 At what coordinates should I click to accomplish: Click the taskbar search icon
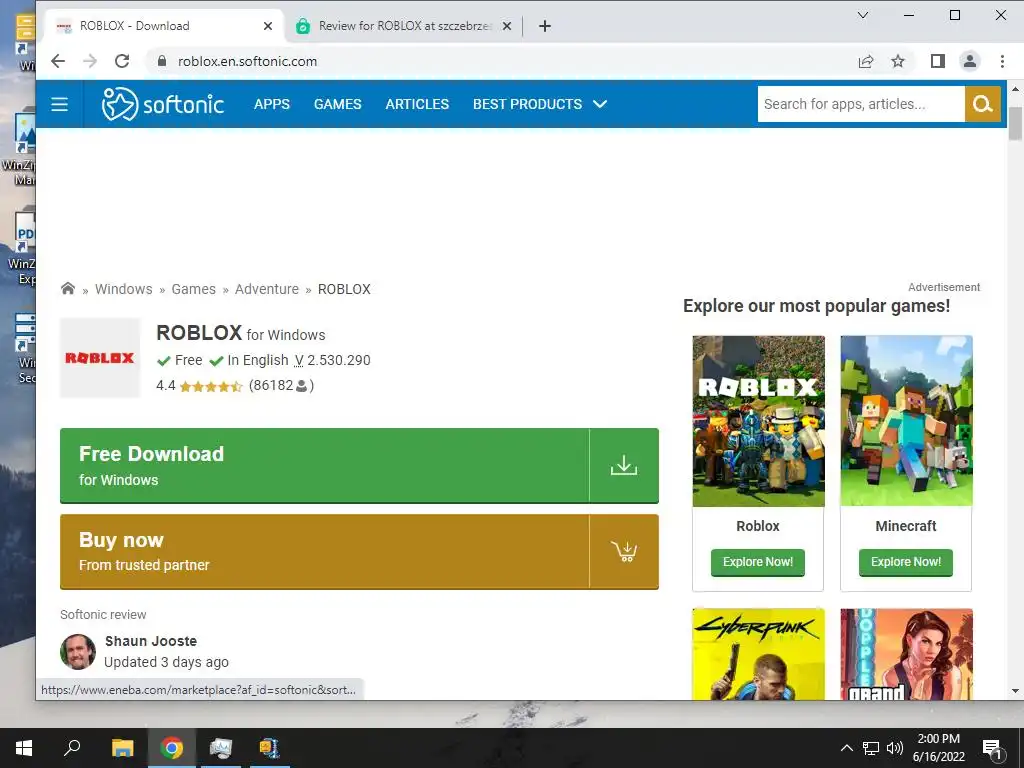(x=72, y=748)
